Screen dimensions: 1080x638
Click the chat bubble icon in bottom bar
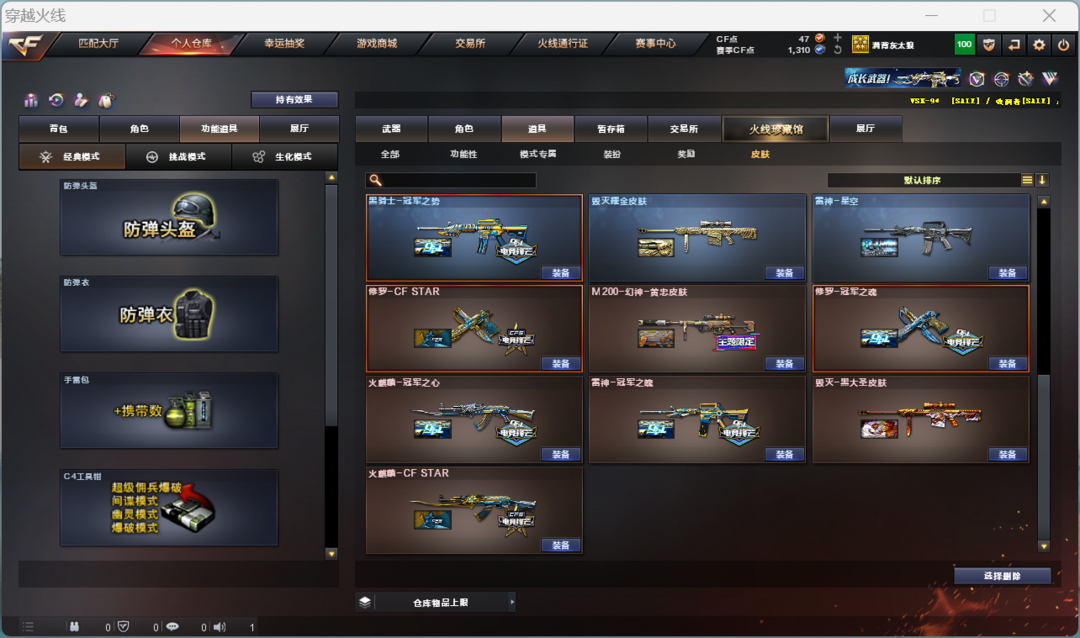point(172,627)
